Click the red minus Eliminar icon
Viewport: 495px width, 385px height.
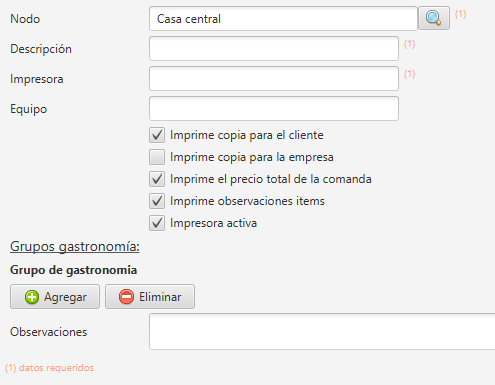(126, 297)
